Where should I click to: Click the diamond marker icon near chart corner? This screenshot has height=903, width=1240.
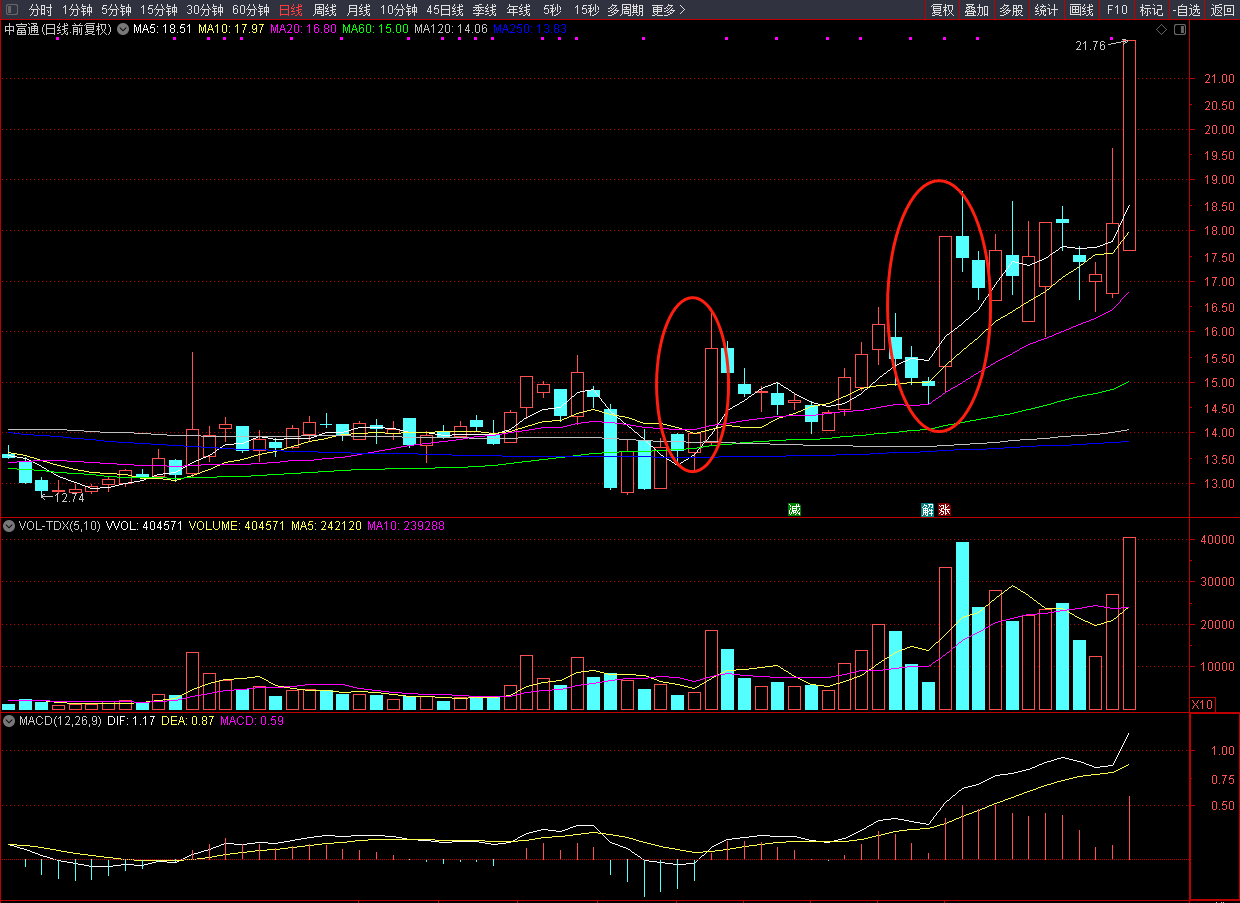point(1161,30)
